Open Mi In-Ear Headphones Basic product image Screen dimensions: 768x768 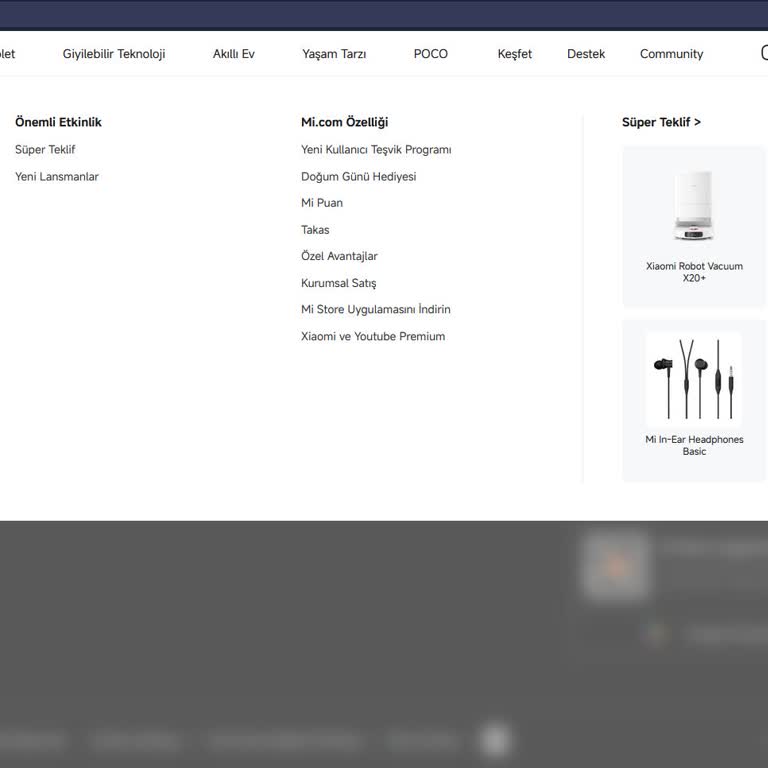pyautogui.click(x=694, y=379)
